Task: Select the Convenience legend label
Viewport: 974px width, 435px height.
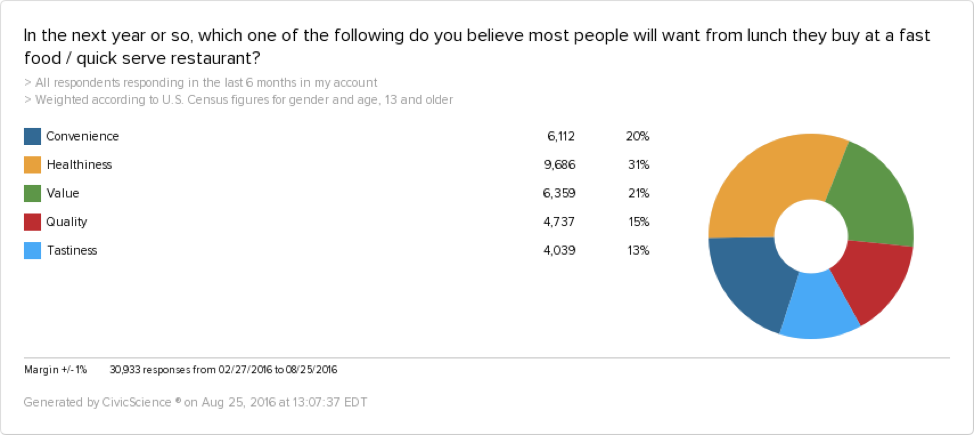Action: (82, 136)
